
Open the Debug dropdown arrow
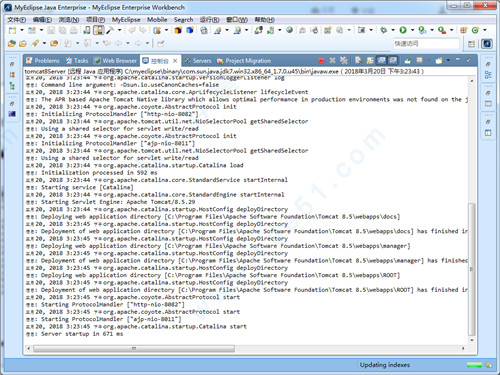click(393, 30)
